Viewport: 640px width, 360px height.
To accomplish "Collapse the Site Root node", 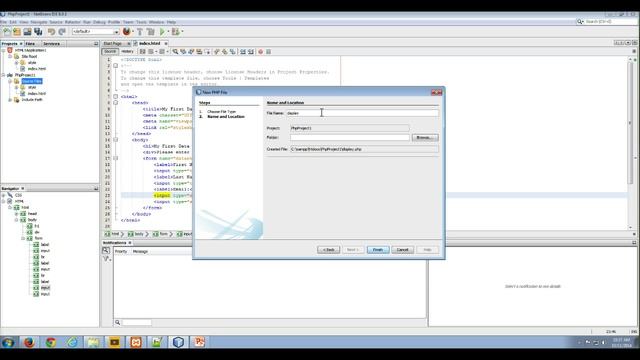I will click(10, 56).
